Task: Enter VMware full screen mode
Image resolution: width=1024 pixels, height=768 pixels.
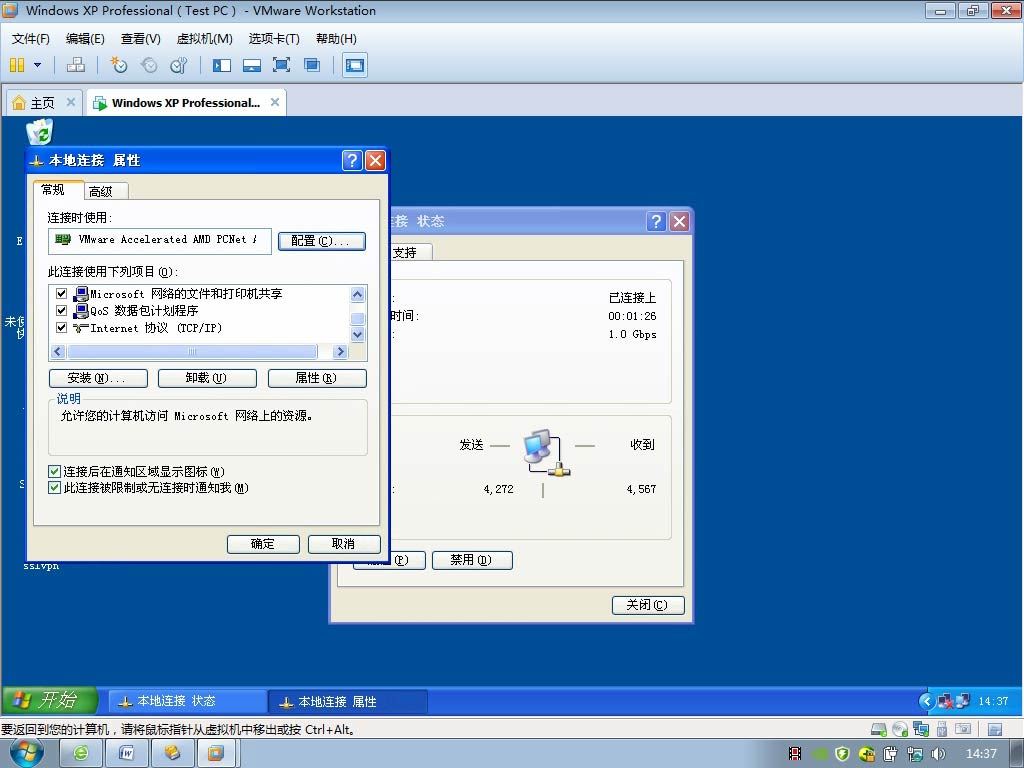Action: [x=281, y=65]
